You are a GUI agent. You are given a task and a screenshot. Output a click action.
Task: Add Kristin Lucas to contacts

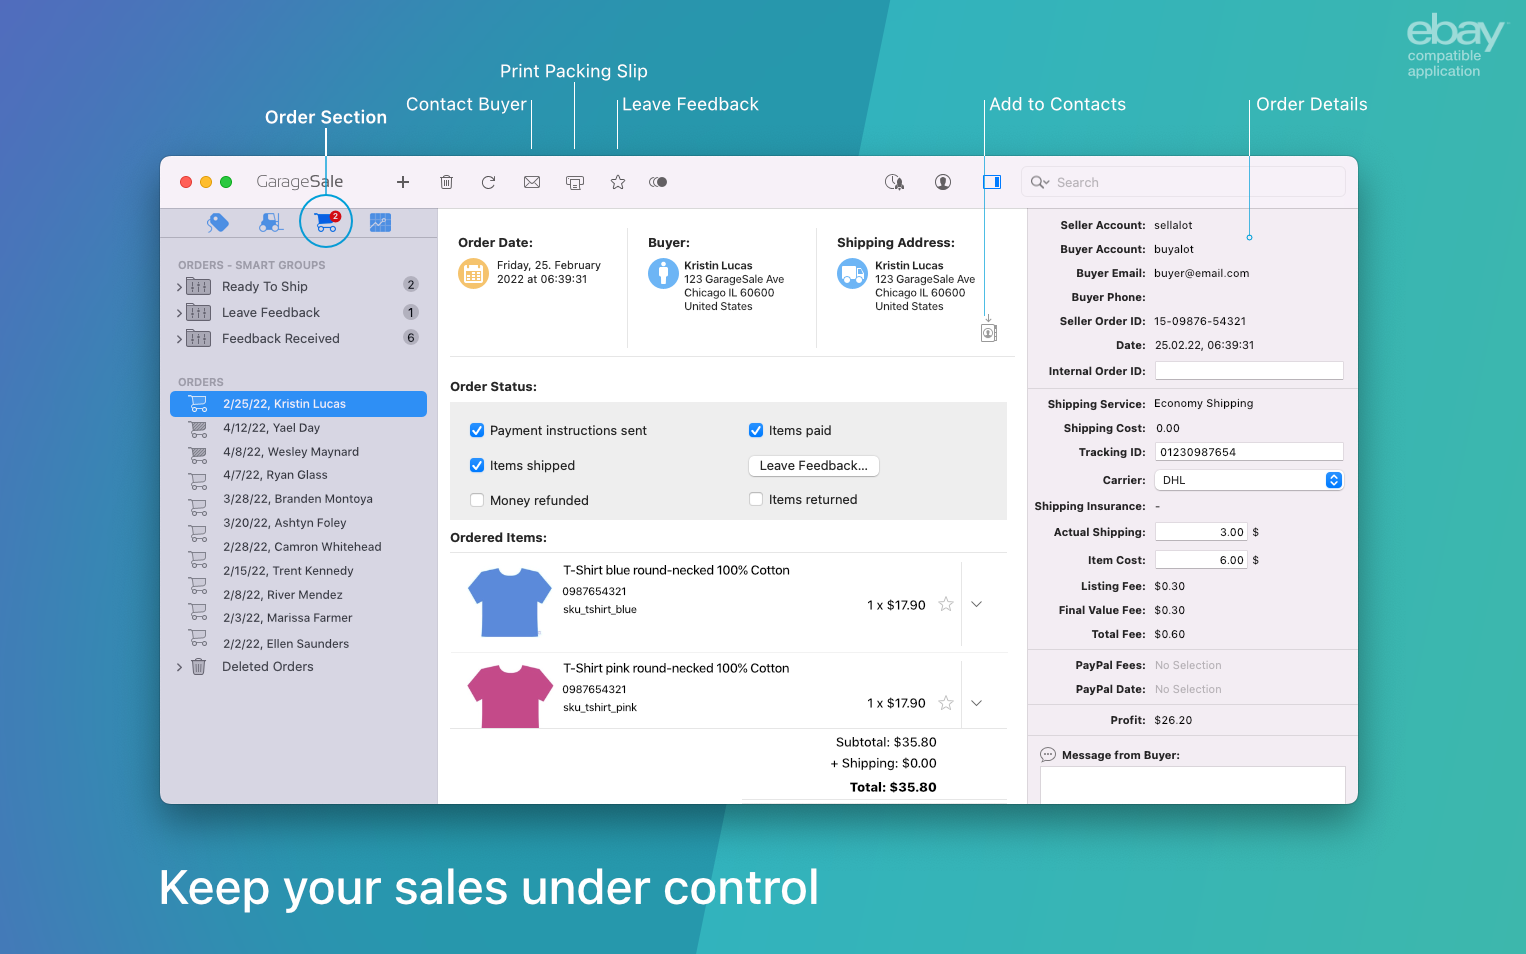tap(988, 332)
